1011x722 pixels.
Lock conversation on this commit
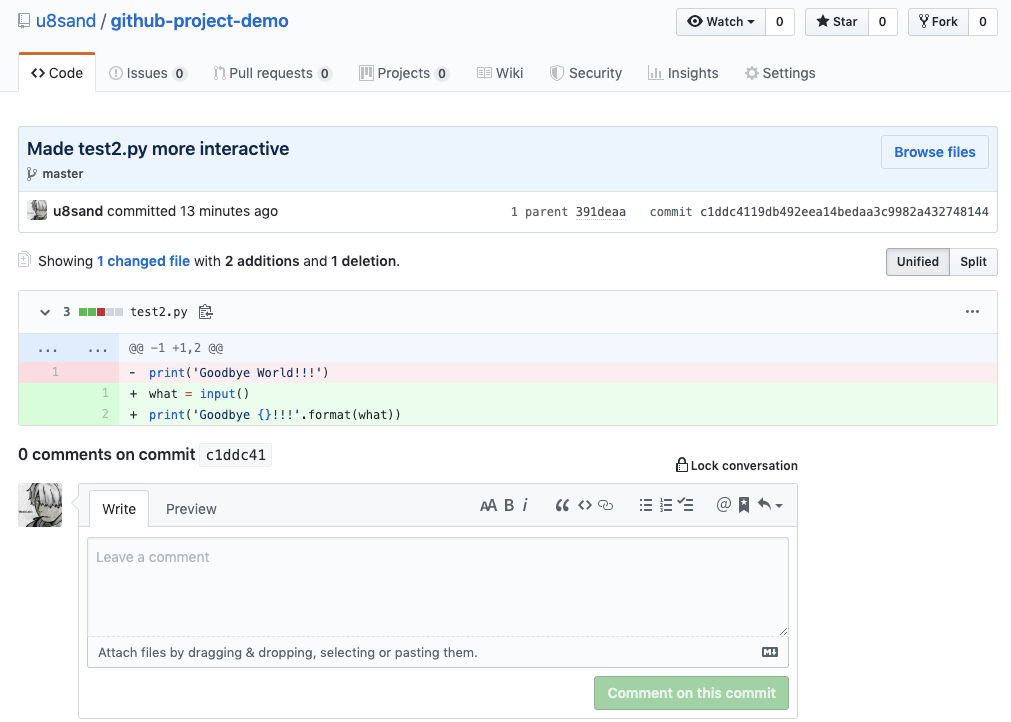pos(737,466)
